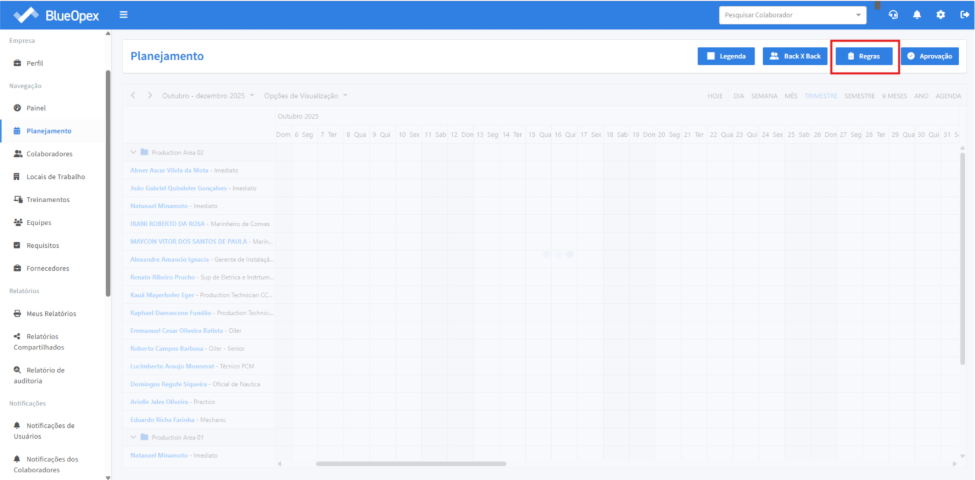Open the Pesquisar Colaborador dropdown
The height and width of the screenshot is (480, 975).
pos(793,15)
